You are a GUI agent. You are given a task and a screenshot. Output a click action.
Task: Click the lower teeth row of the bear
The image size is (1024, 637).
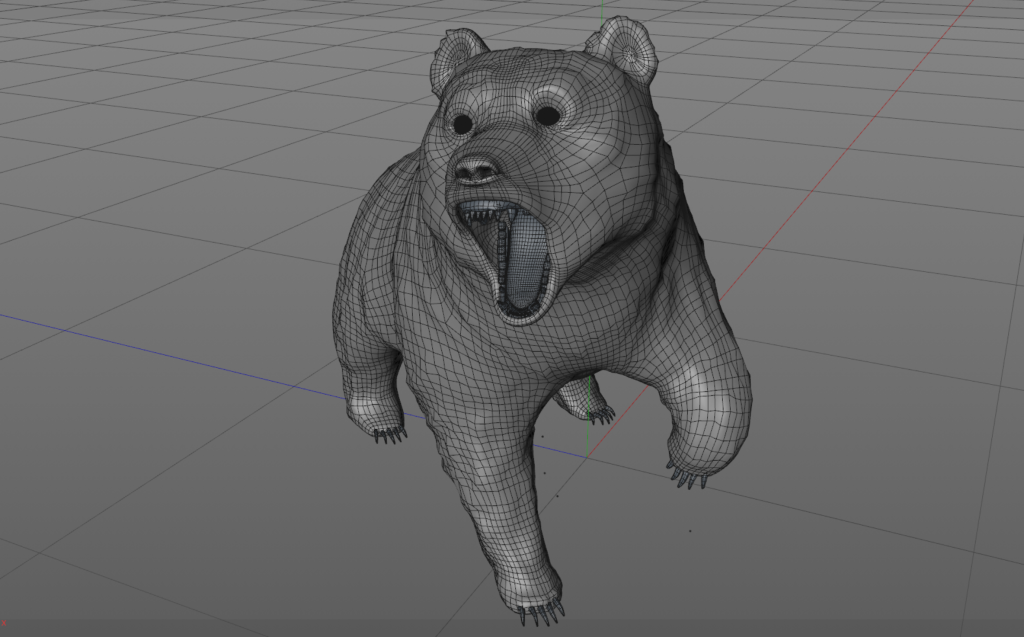[523, 313]
